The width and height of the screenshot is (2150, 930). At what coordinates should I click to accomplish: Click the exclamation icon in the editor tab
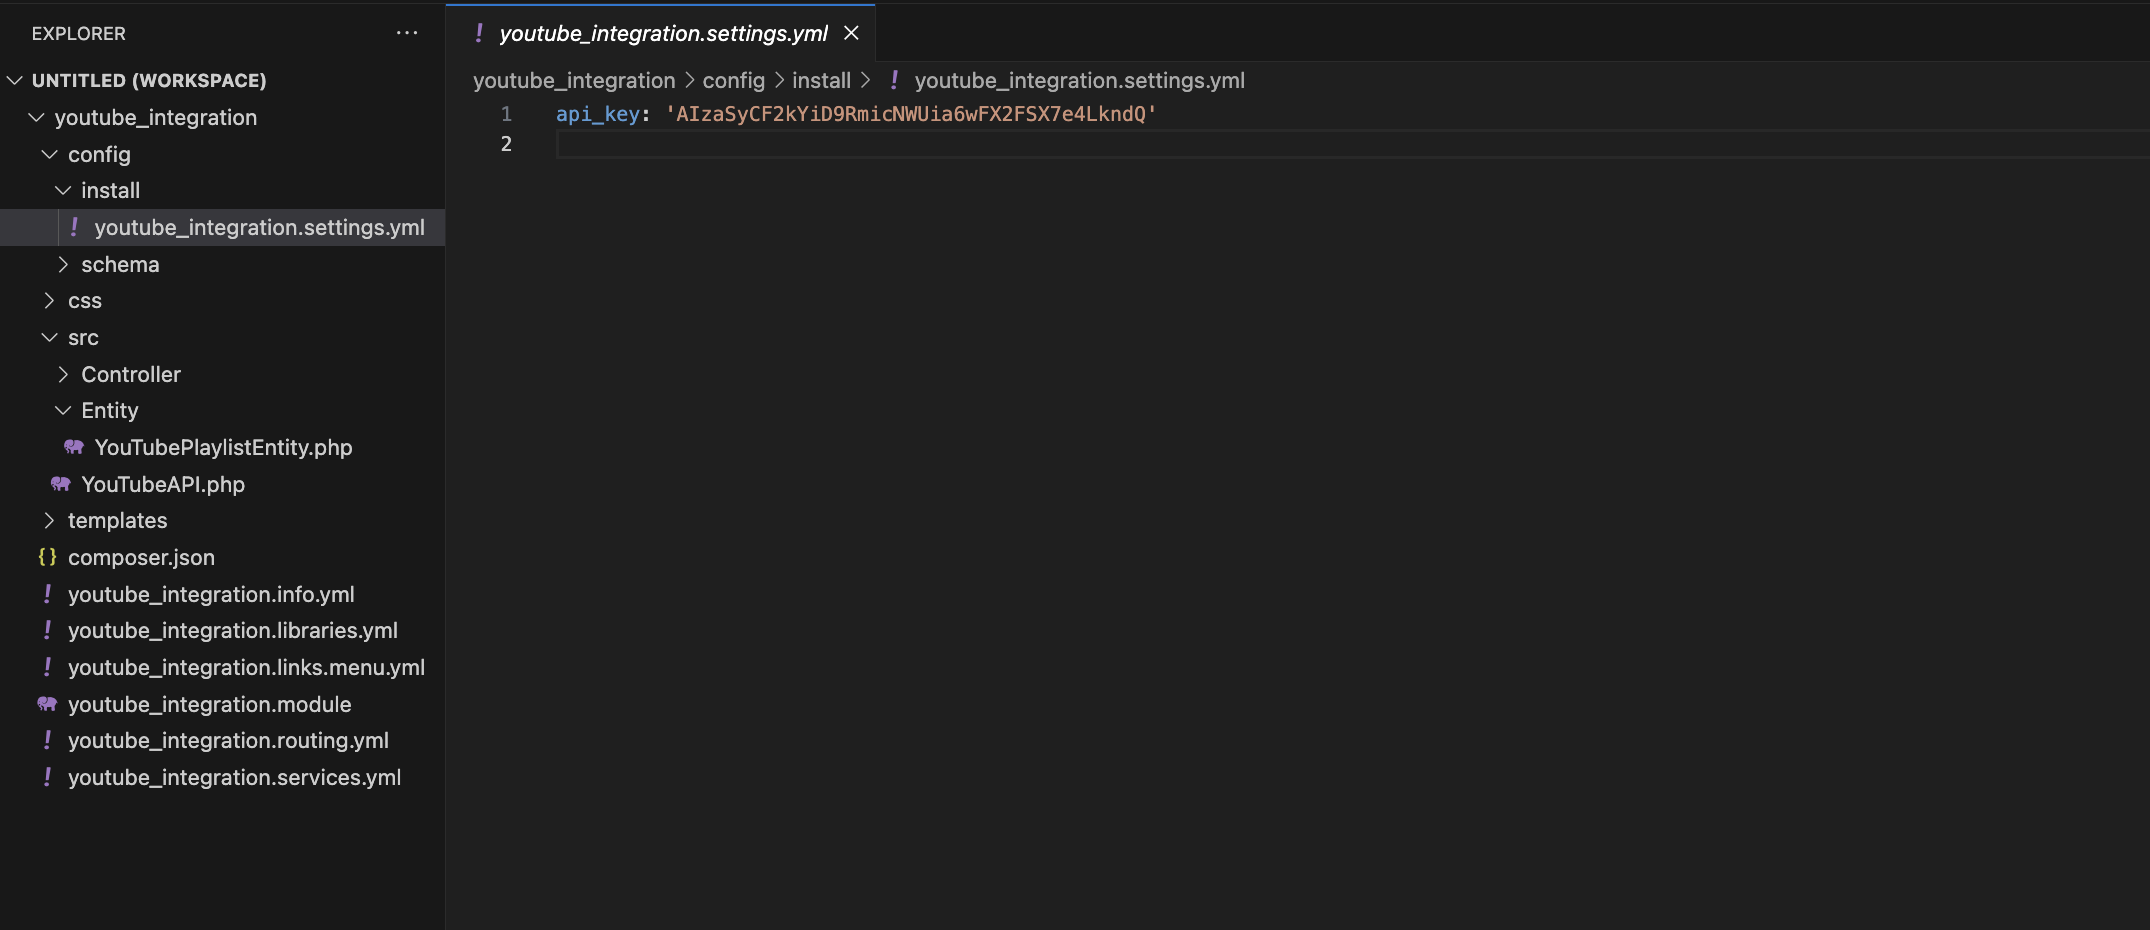coord(479,32)
